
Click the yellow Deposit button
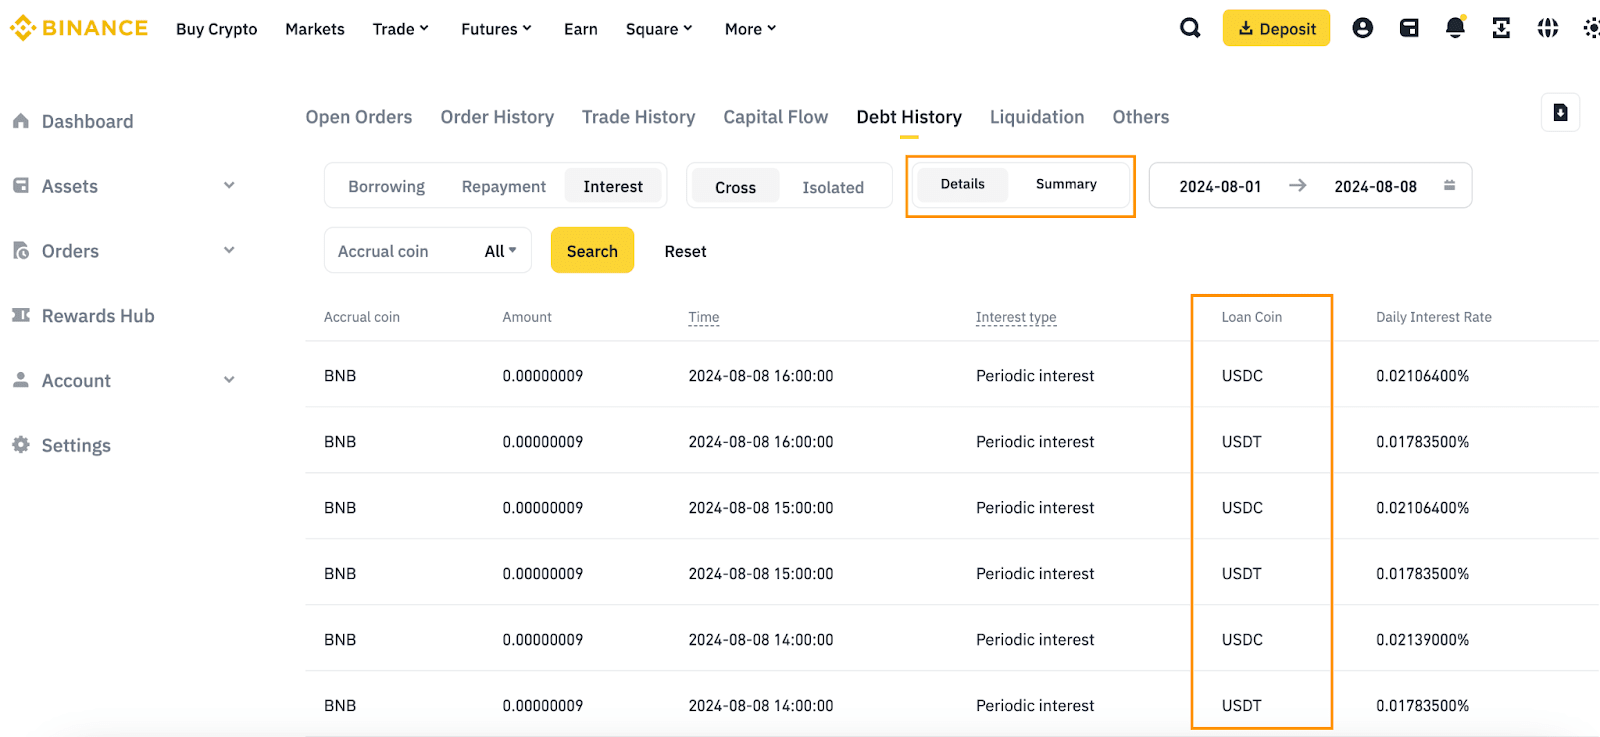coord(1276,28)
